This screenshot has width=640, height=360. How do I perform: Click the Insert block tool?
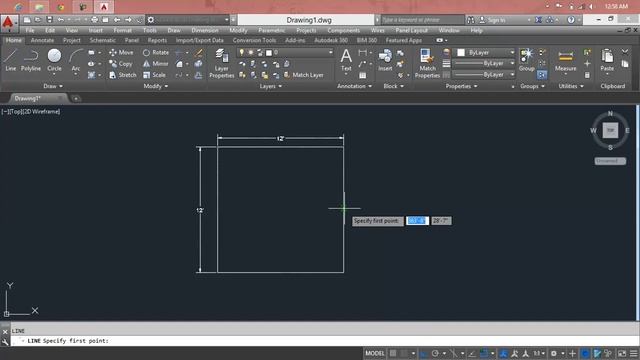385,60
